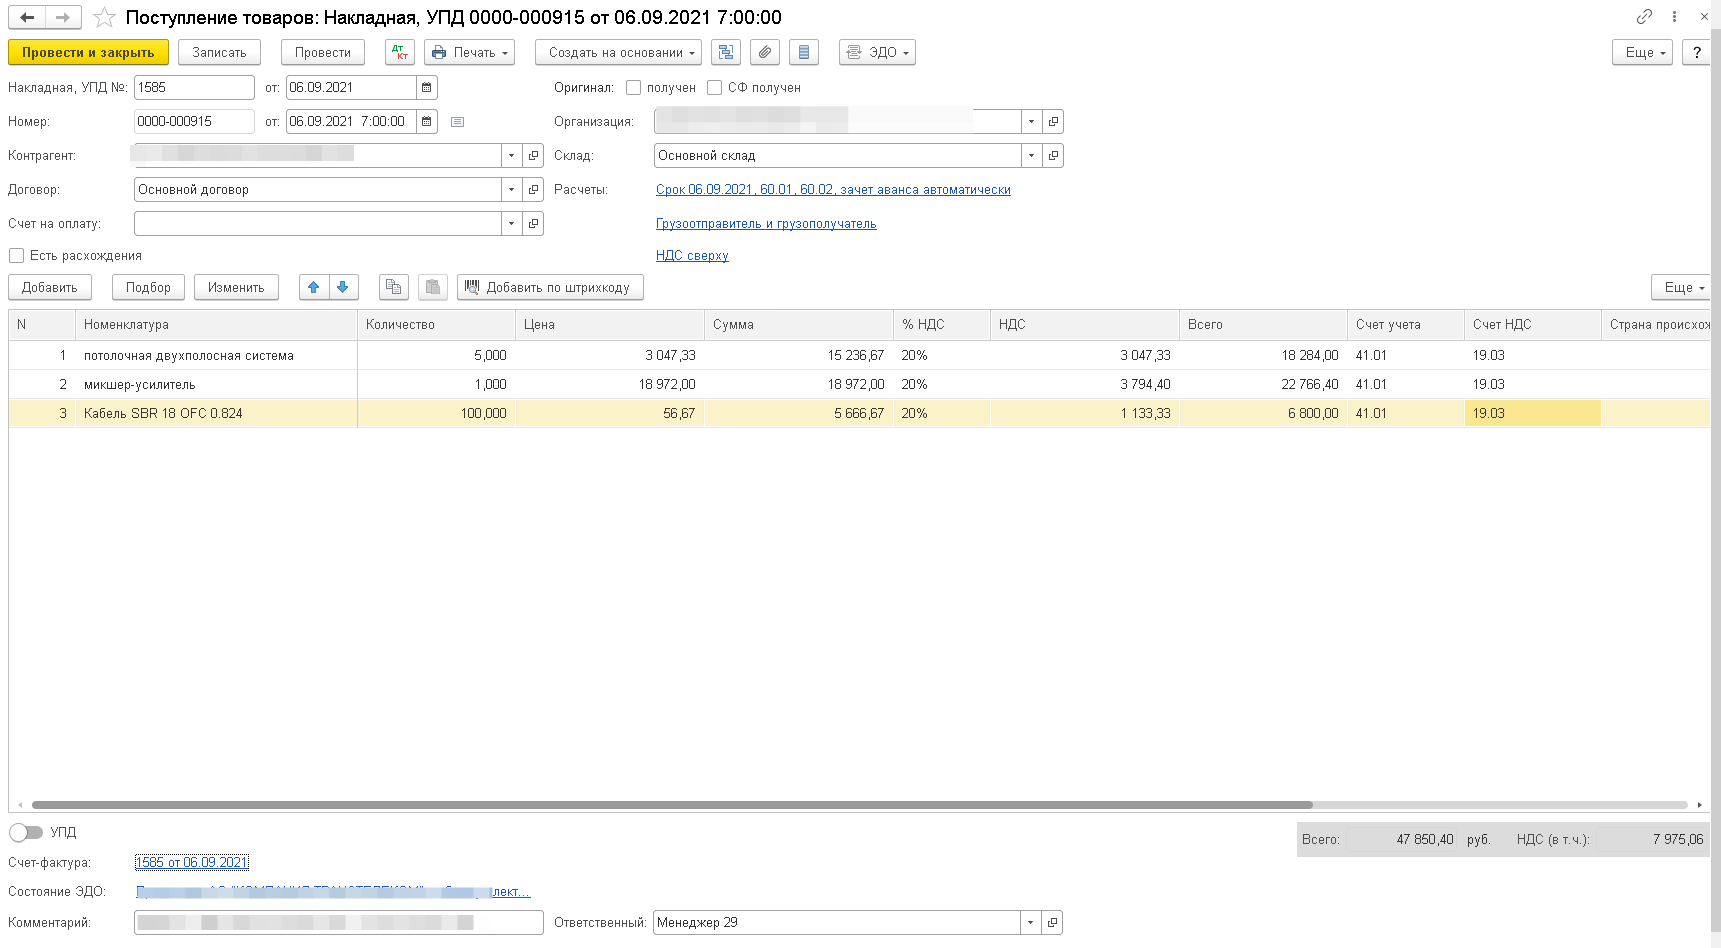Enable Есть расхождения checkbox
This screenshot has height=948, width=1721.
[x=16, y=256]
